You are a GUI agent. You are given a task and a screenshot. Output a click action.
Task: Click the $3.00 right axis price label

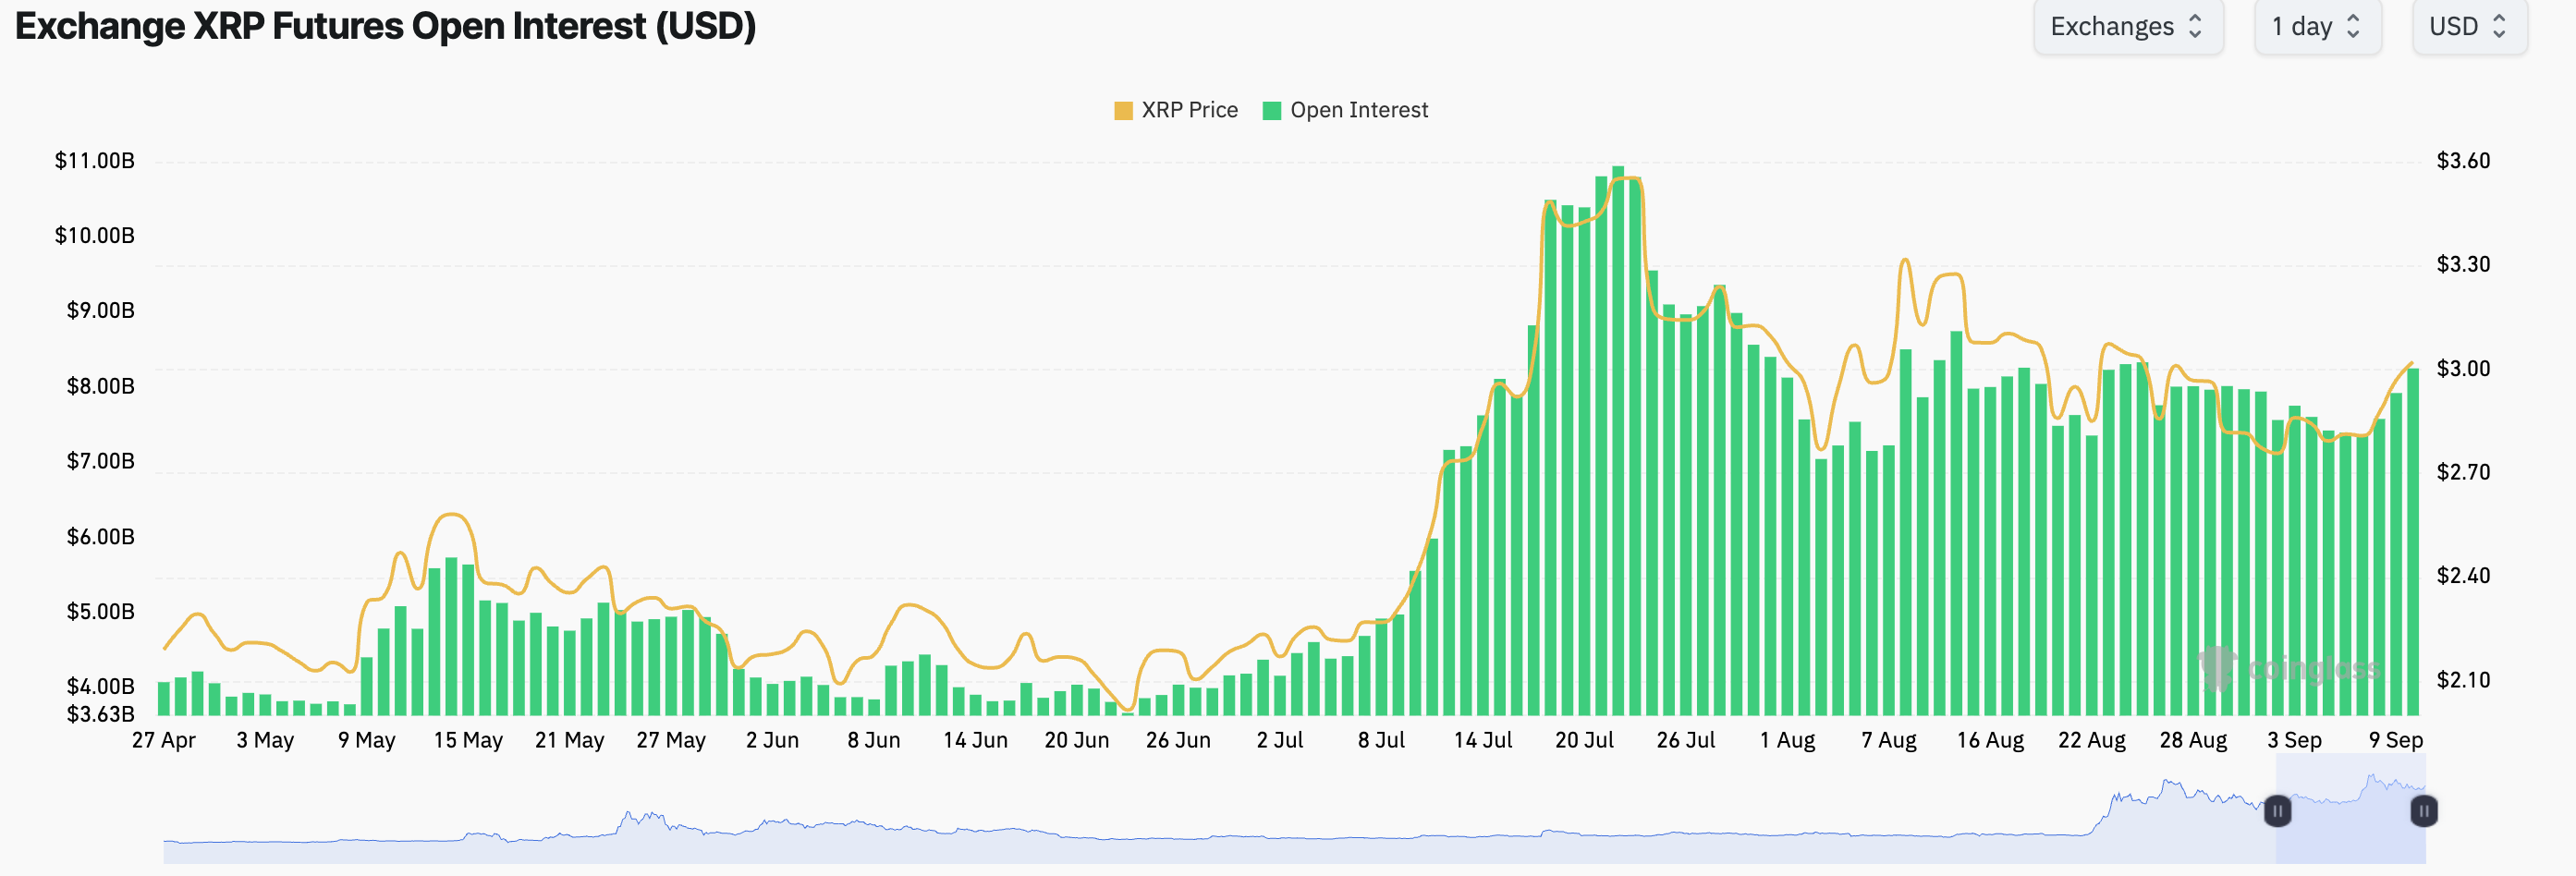2463,369
